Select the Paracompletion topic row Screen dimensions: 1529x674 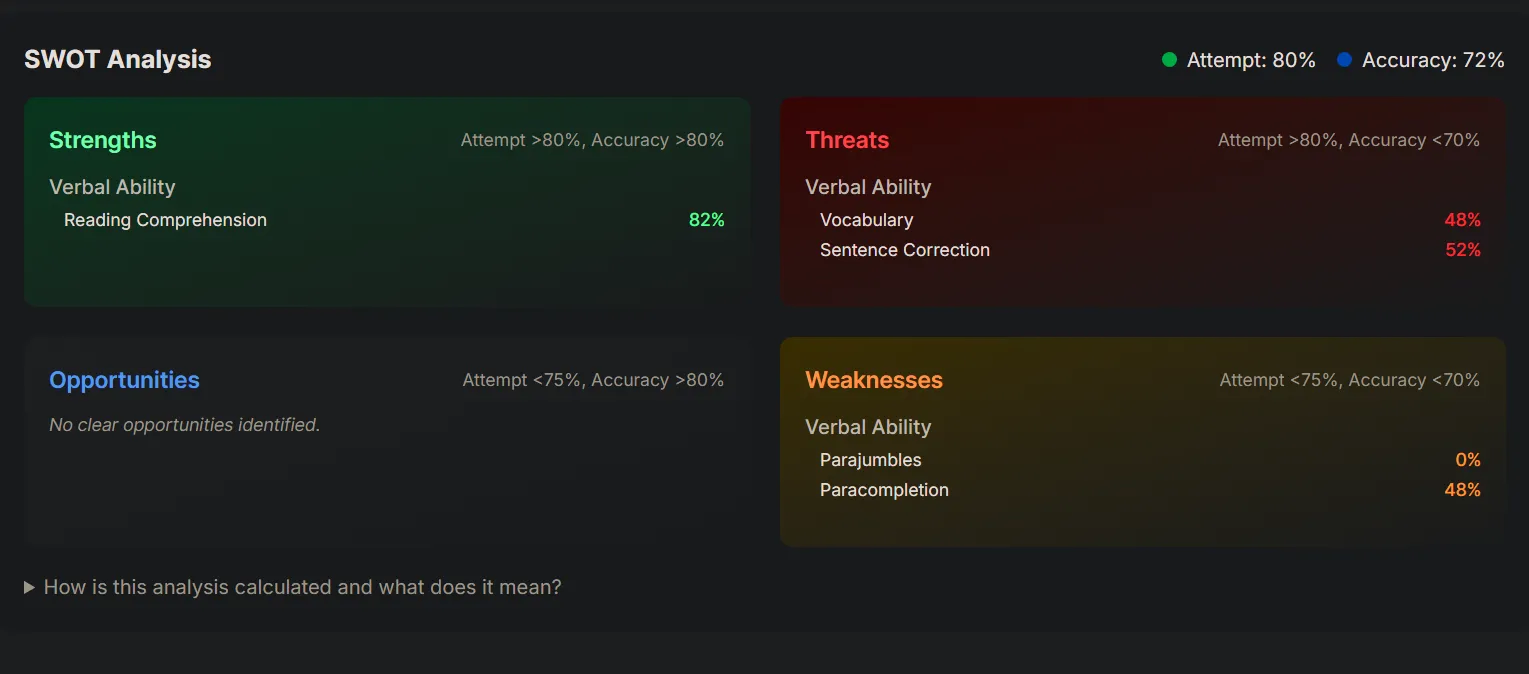(x=1150, y=490)
